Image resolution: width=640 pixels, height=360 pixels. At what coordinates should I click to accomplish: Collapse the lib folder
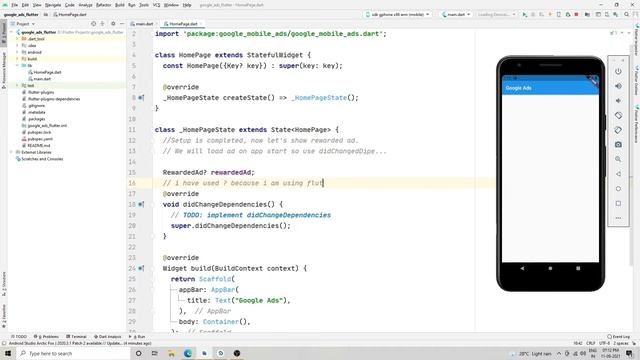[x=17, y=65]
